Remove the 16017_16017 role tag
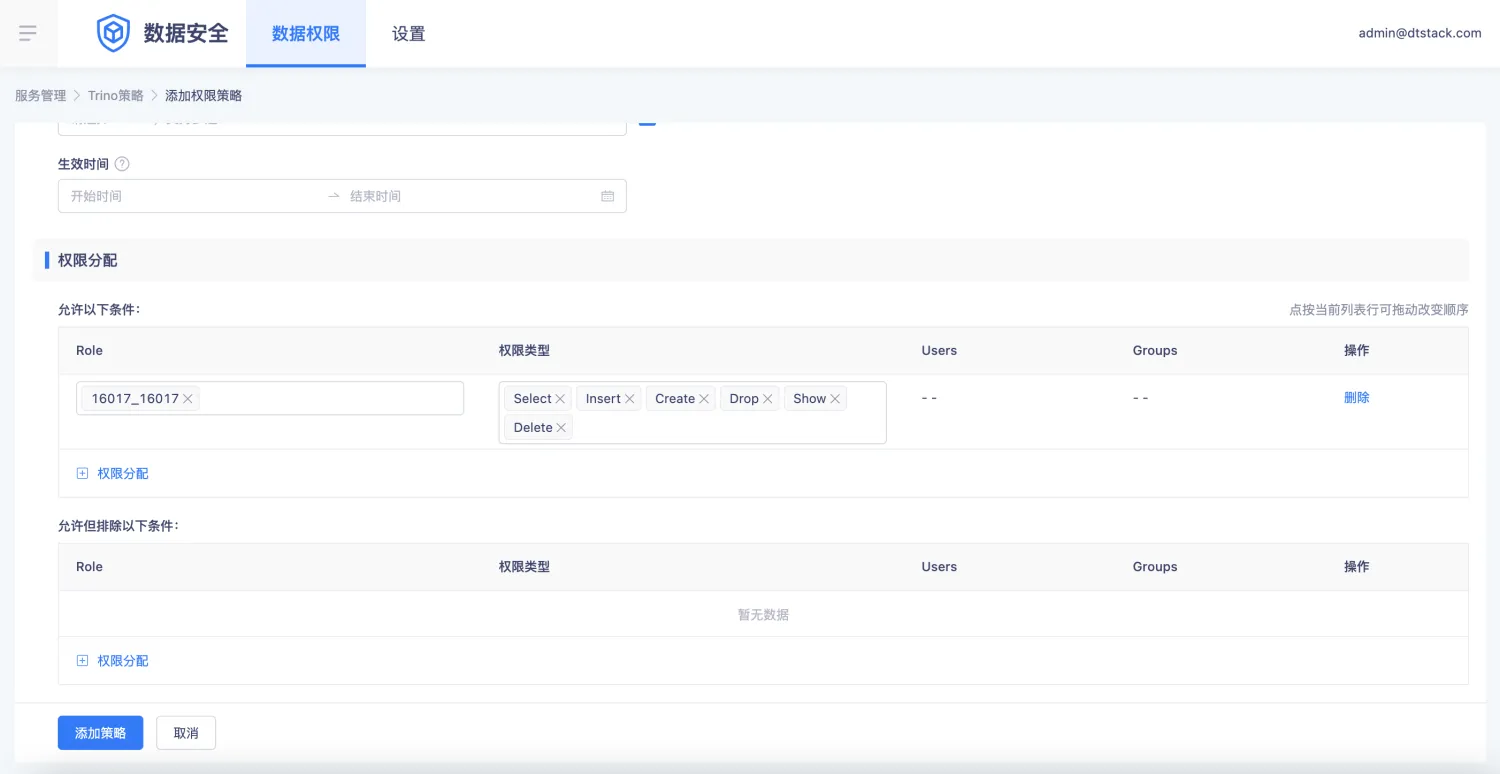This screenshot has width=1500, height=774. point(188,399)
